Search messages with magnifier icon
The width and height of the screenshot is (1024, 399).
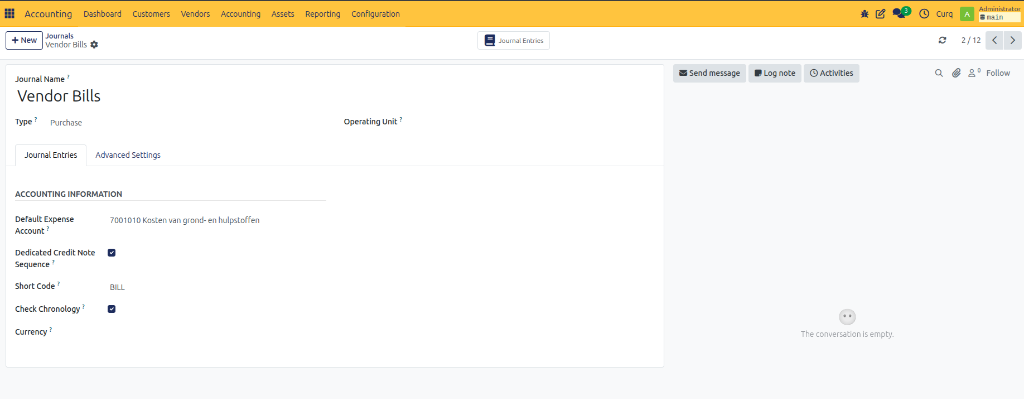pos(938,73)
